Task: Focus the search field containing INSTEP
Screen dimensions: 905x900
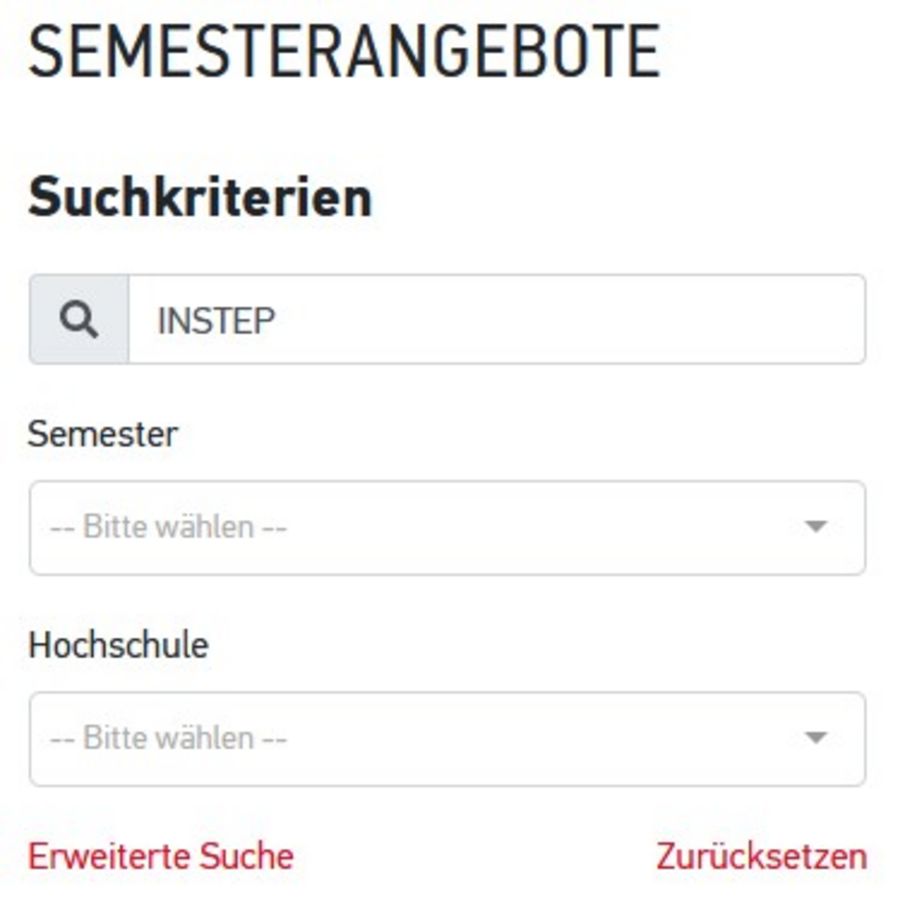Action: click(497, 320)
